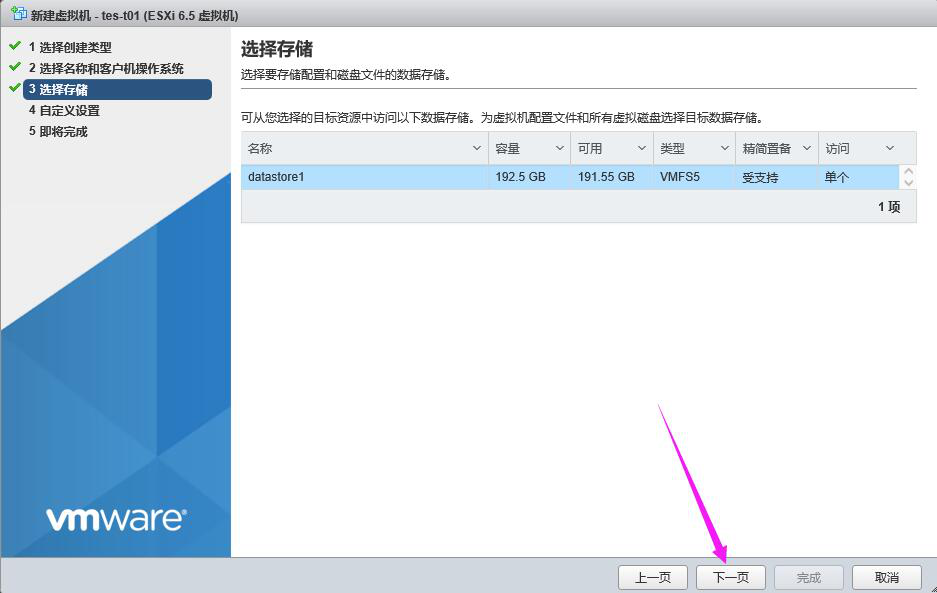The image size is (937, 593).
Task: Click the 完成 button
Action: click(809, 577)
